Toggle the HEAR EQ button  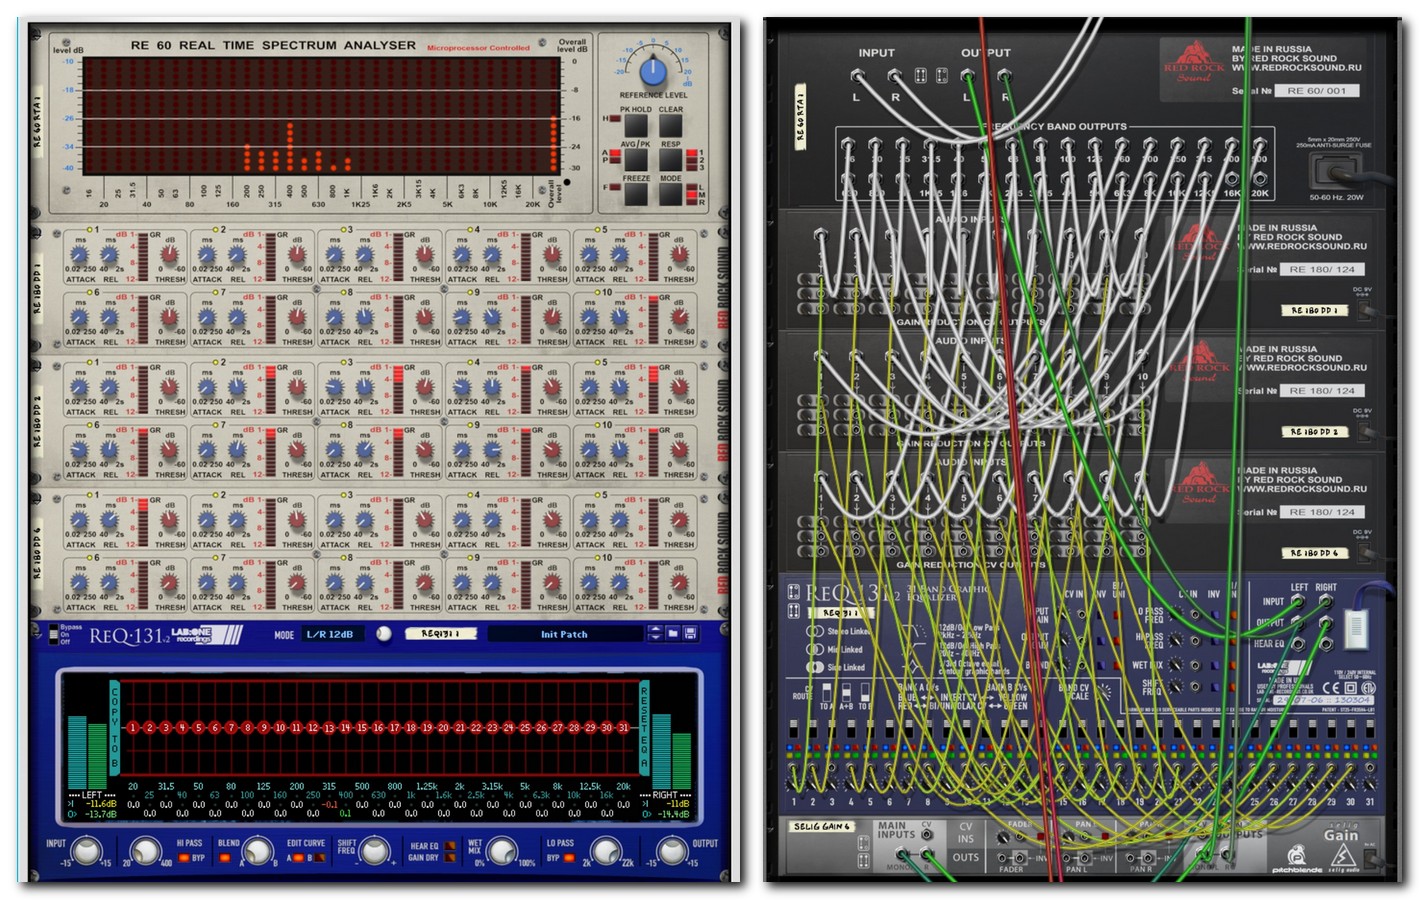451,846
